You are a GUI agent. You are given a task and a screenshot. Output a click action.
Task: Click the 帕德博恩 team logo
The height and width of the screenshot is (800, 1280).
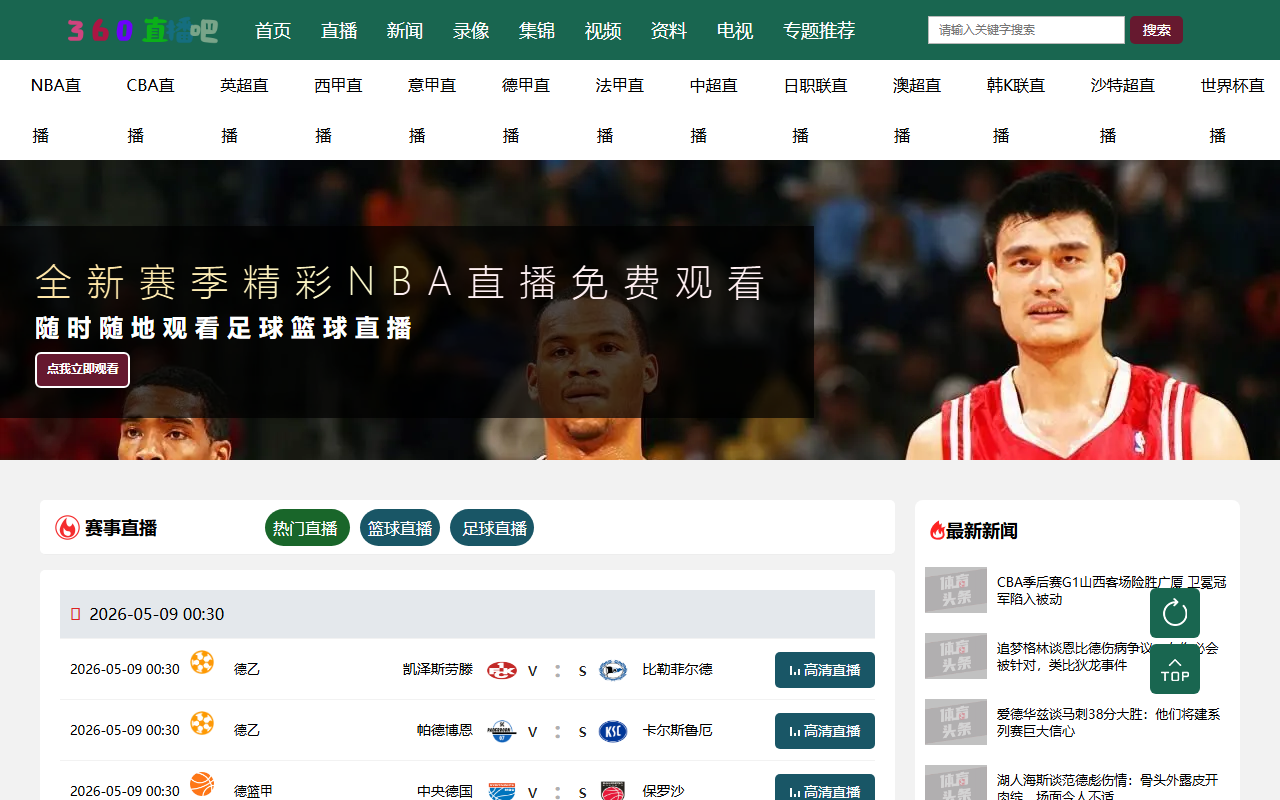pyautogui.click(x=502, y=731)
